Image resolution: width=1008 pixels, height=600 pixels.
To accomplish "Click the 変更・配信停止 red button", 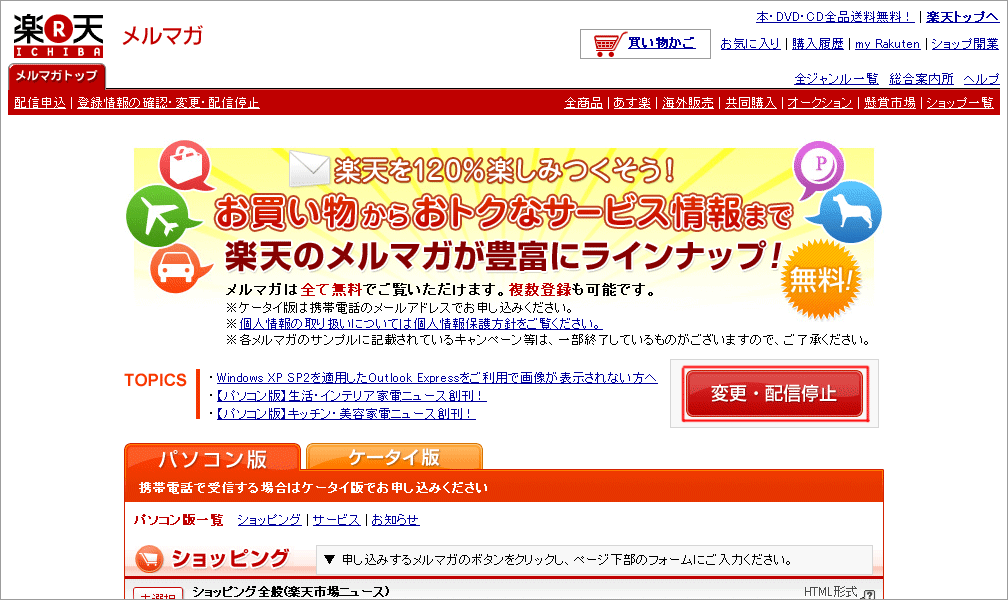I will 775,394.
